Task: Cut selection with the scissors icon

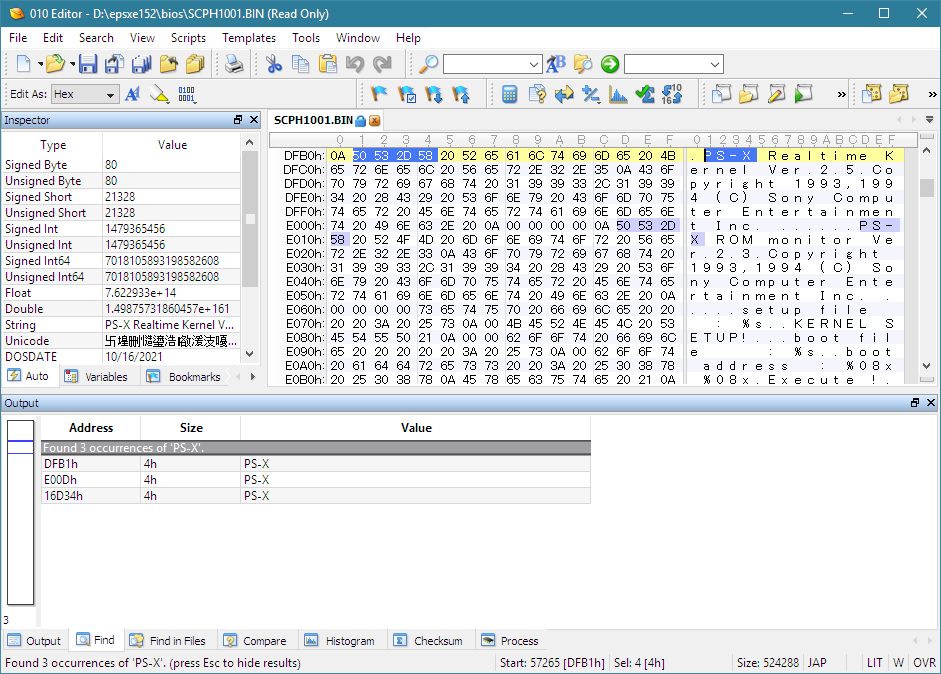Action: pos(274,64)
